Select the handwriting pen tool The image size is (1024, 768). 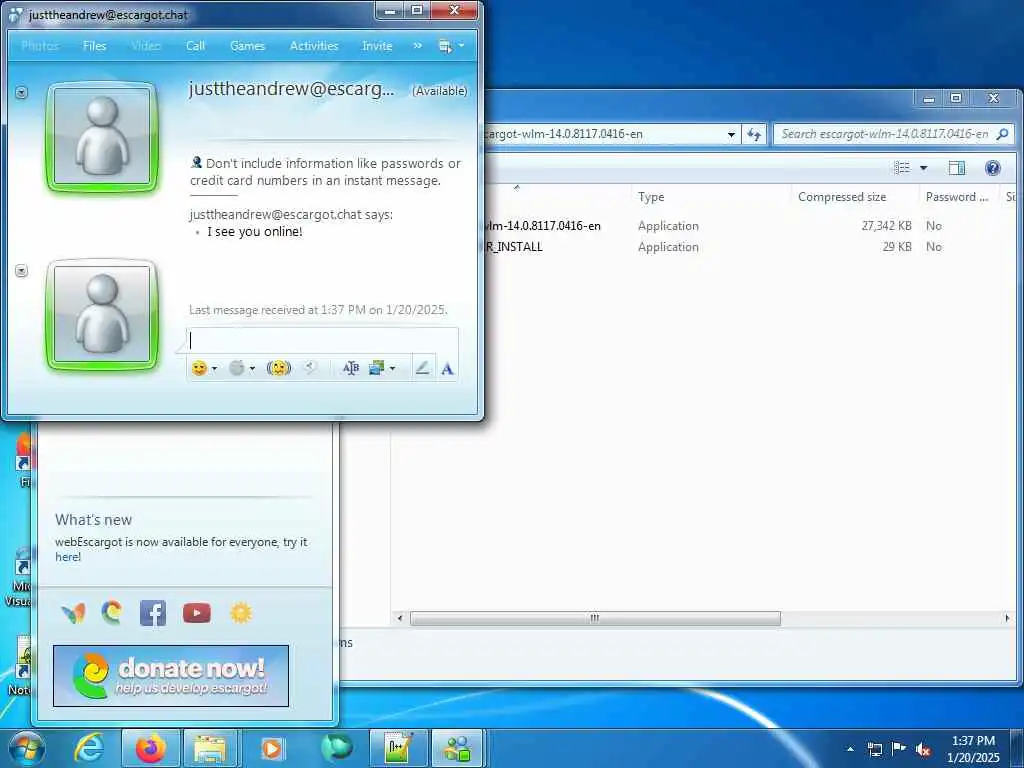(x=423, y=368)
